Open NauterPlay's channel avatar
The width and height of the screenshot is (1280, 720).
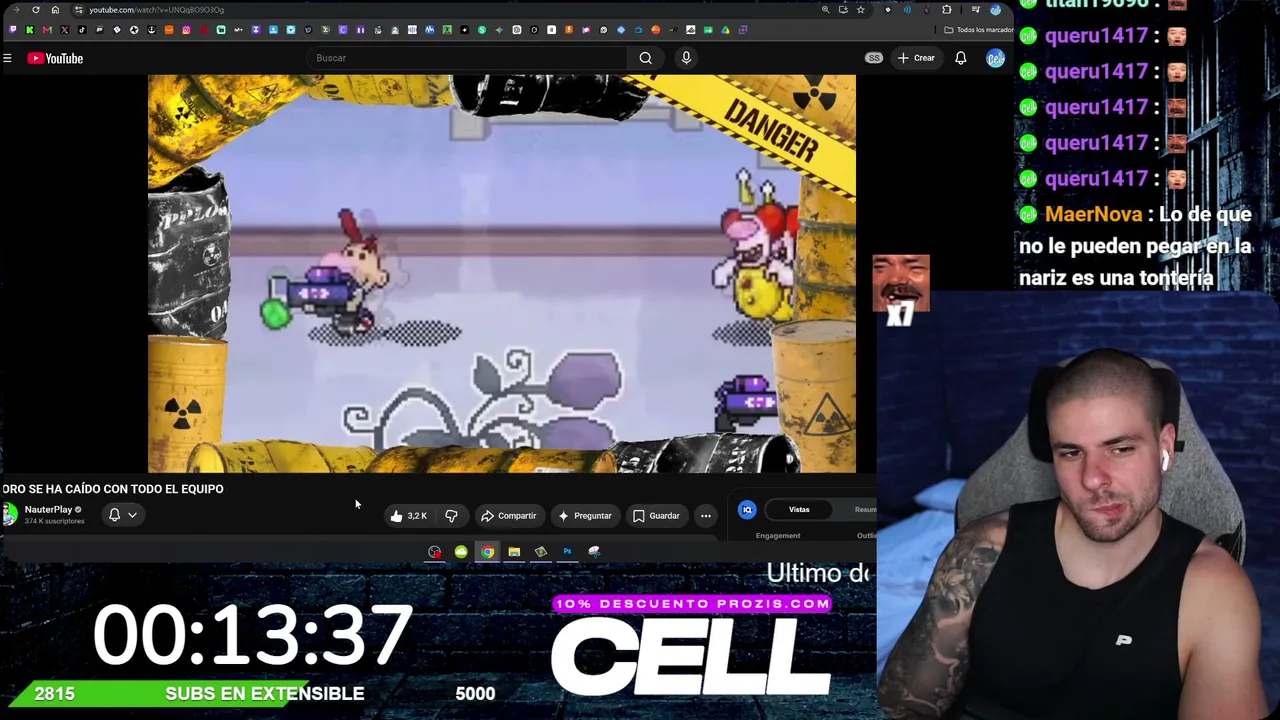10,514
